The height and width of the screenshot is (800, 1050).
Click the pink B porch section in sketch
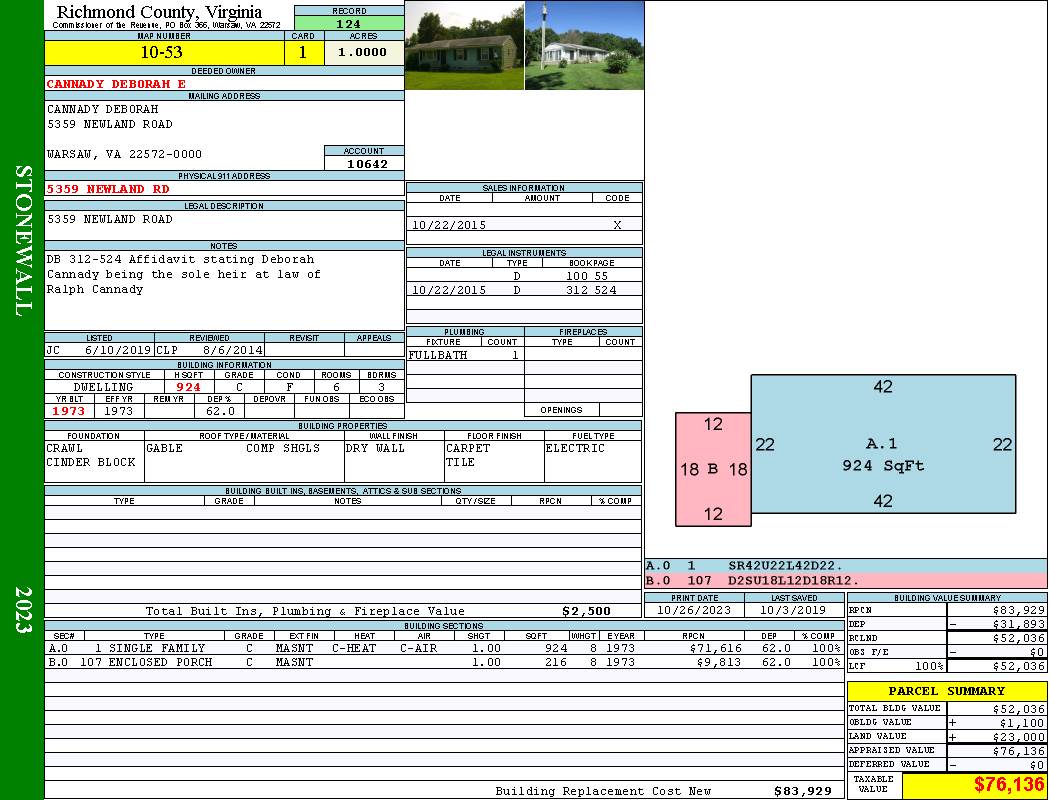coord(713,469)
